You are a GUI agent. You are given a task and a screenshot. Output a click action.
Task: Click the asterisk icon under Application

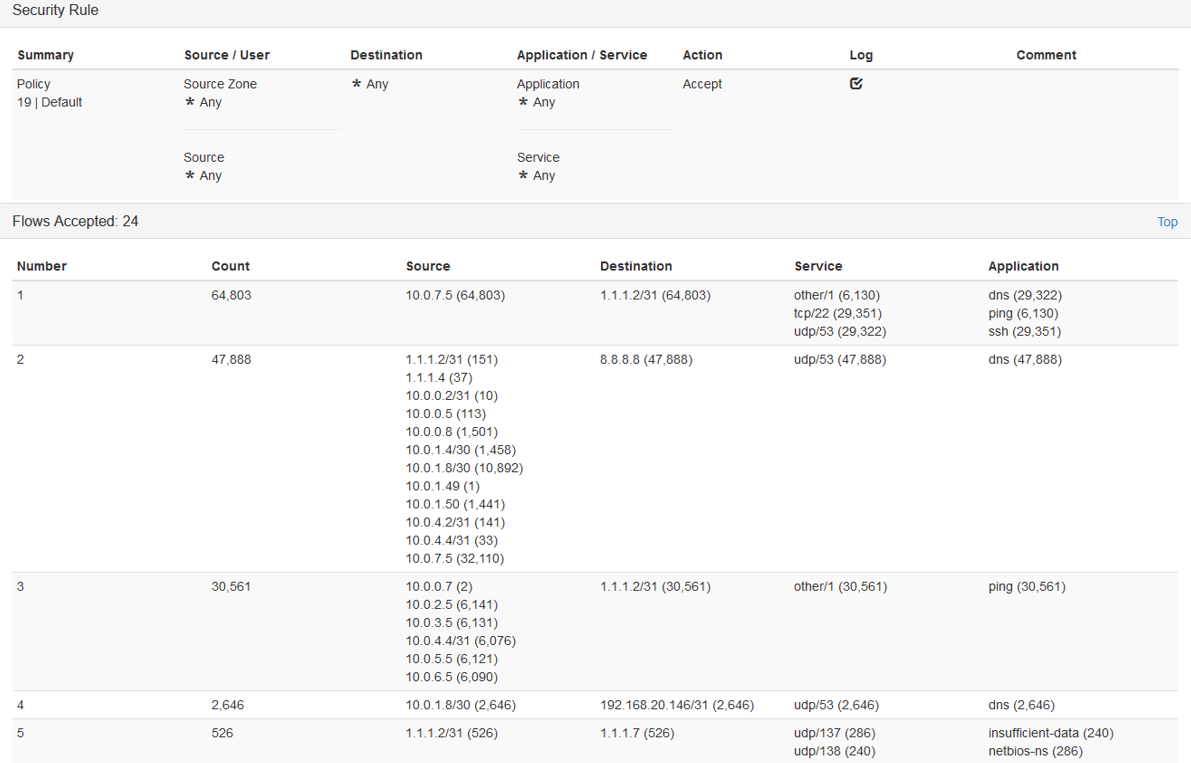(523, 103)
